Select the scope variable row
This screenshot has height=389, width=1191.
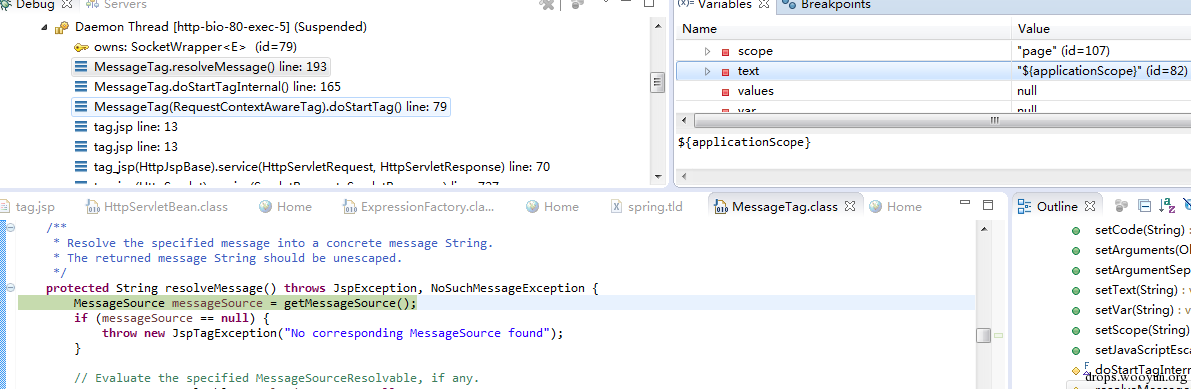pos(934,52)
